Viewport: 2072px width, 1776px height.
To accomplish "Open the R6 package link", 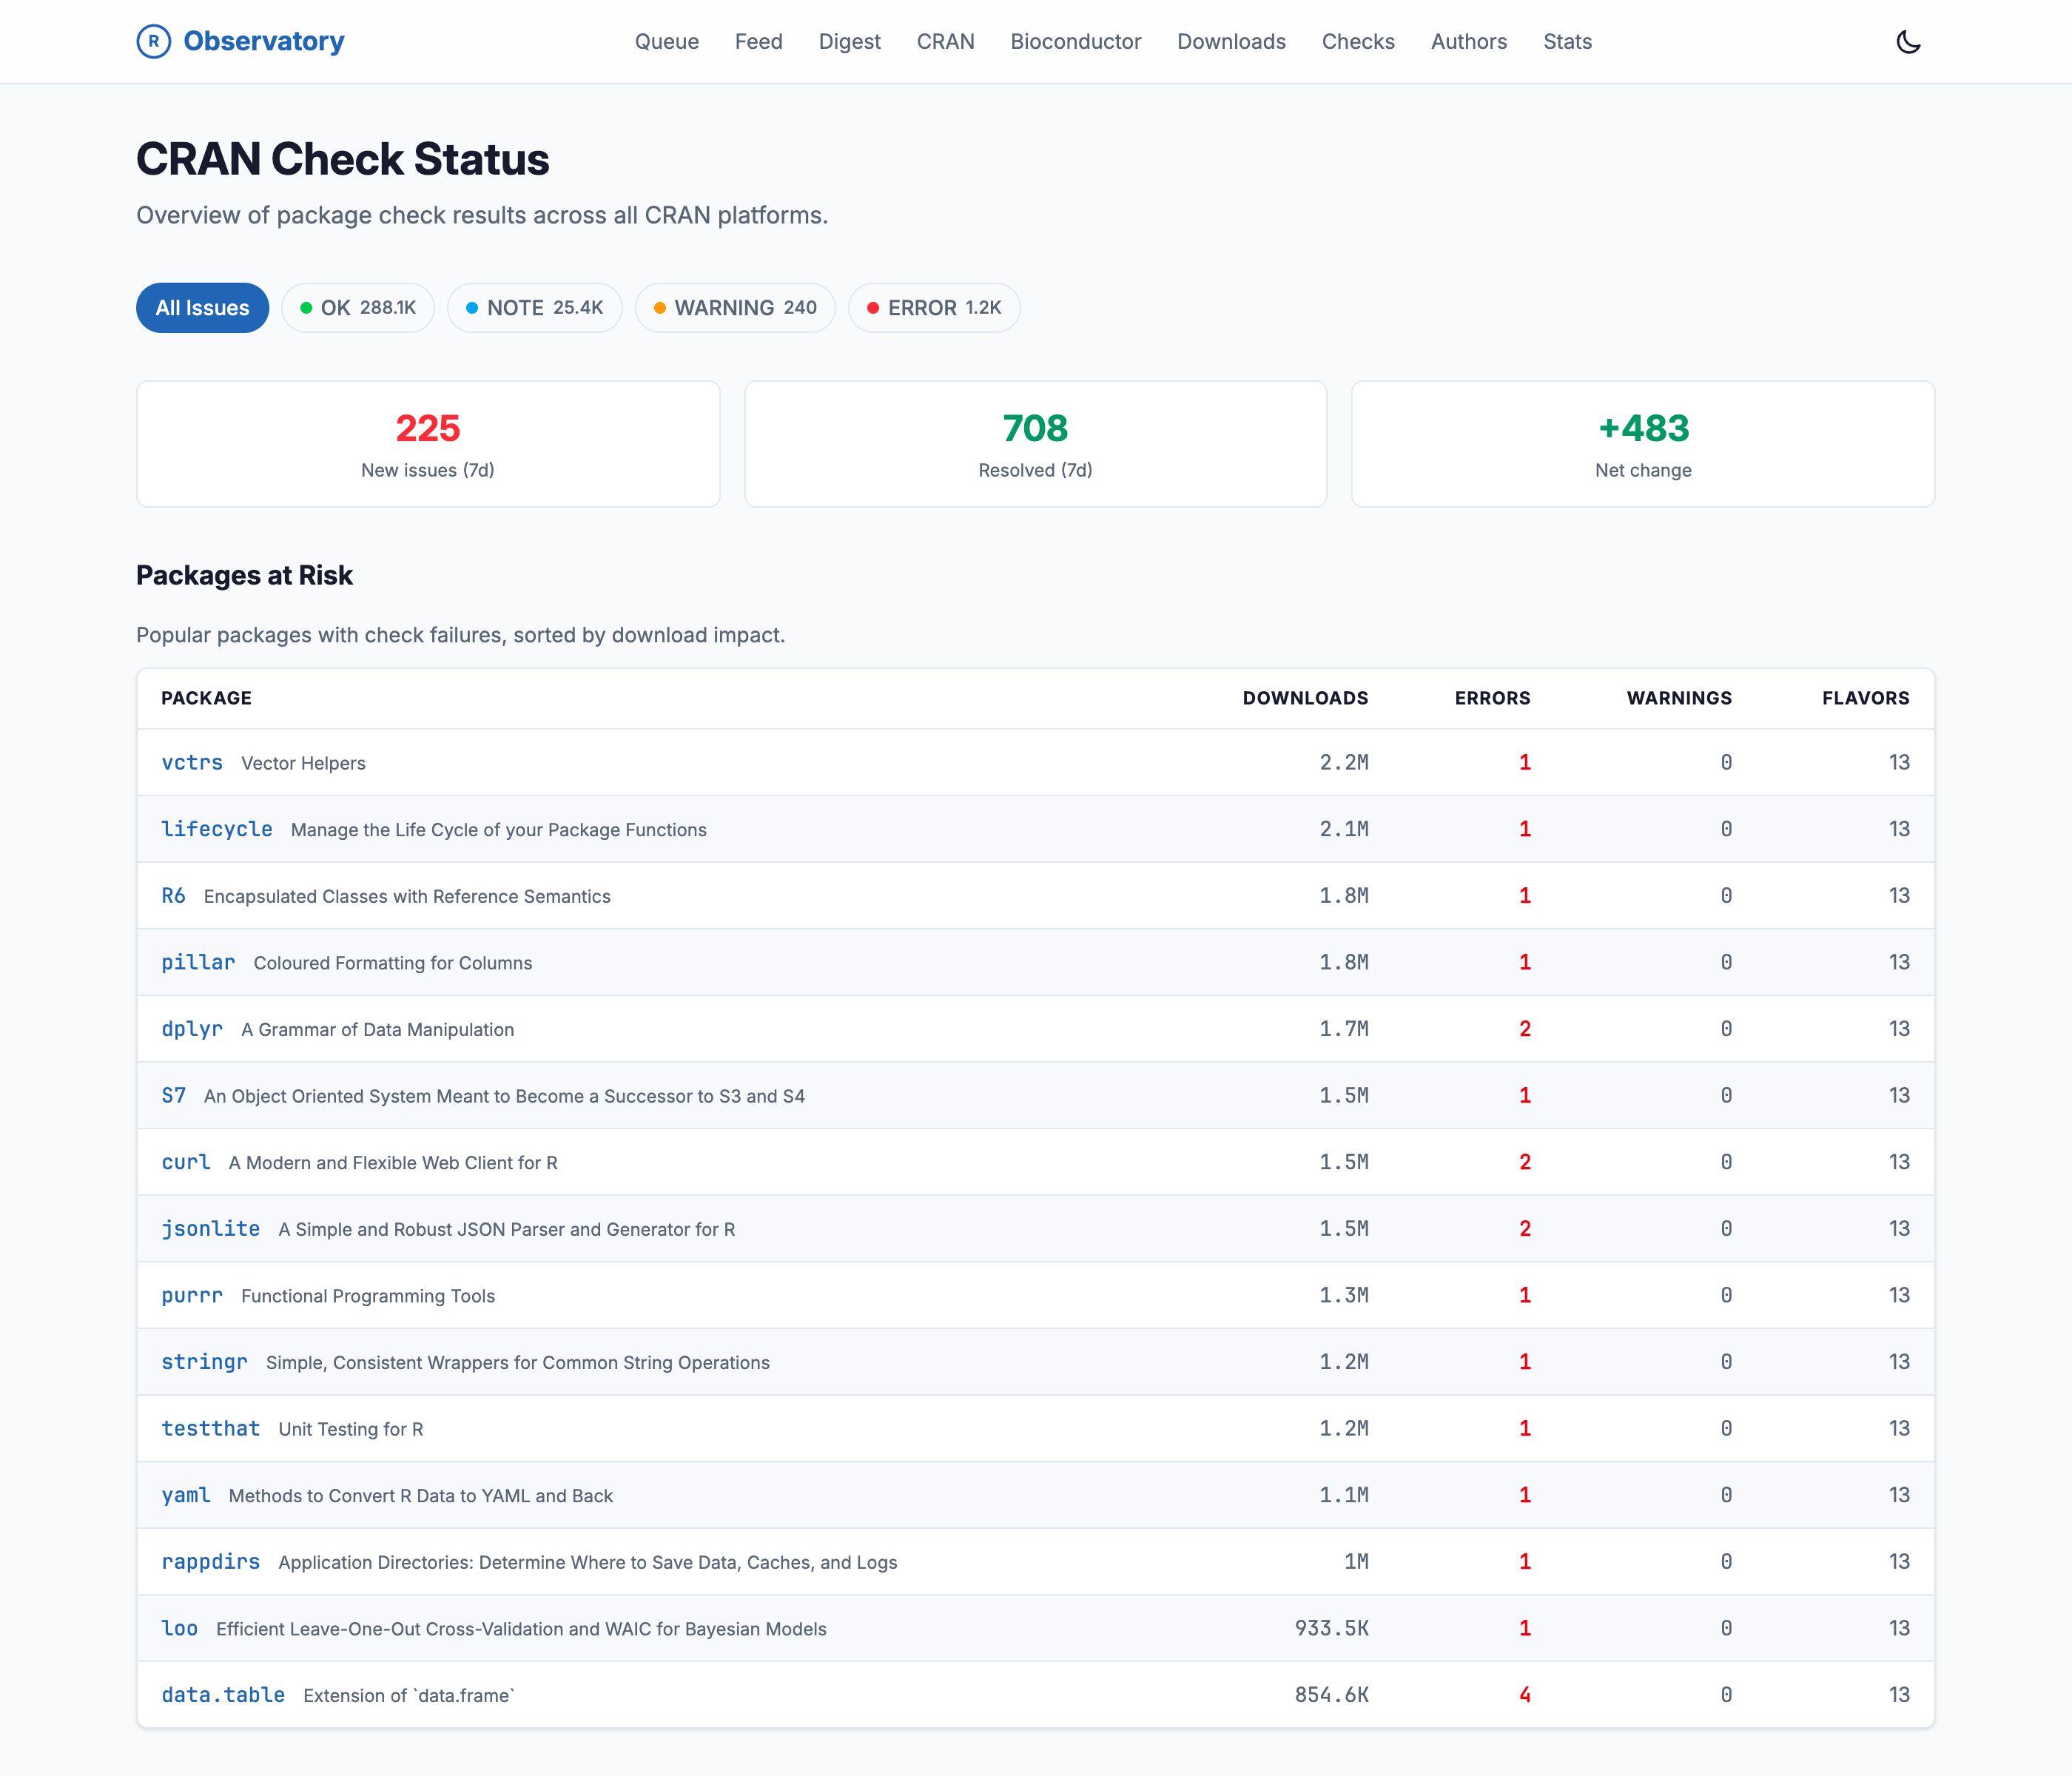I will (173, 895).
